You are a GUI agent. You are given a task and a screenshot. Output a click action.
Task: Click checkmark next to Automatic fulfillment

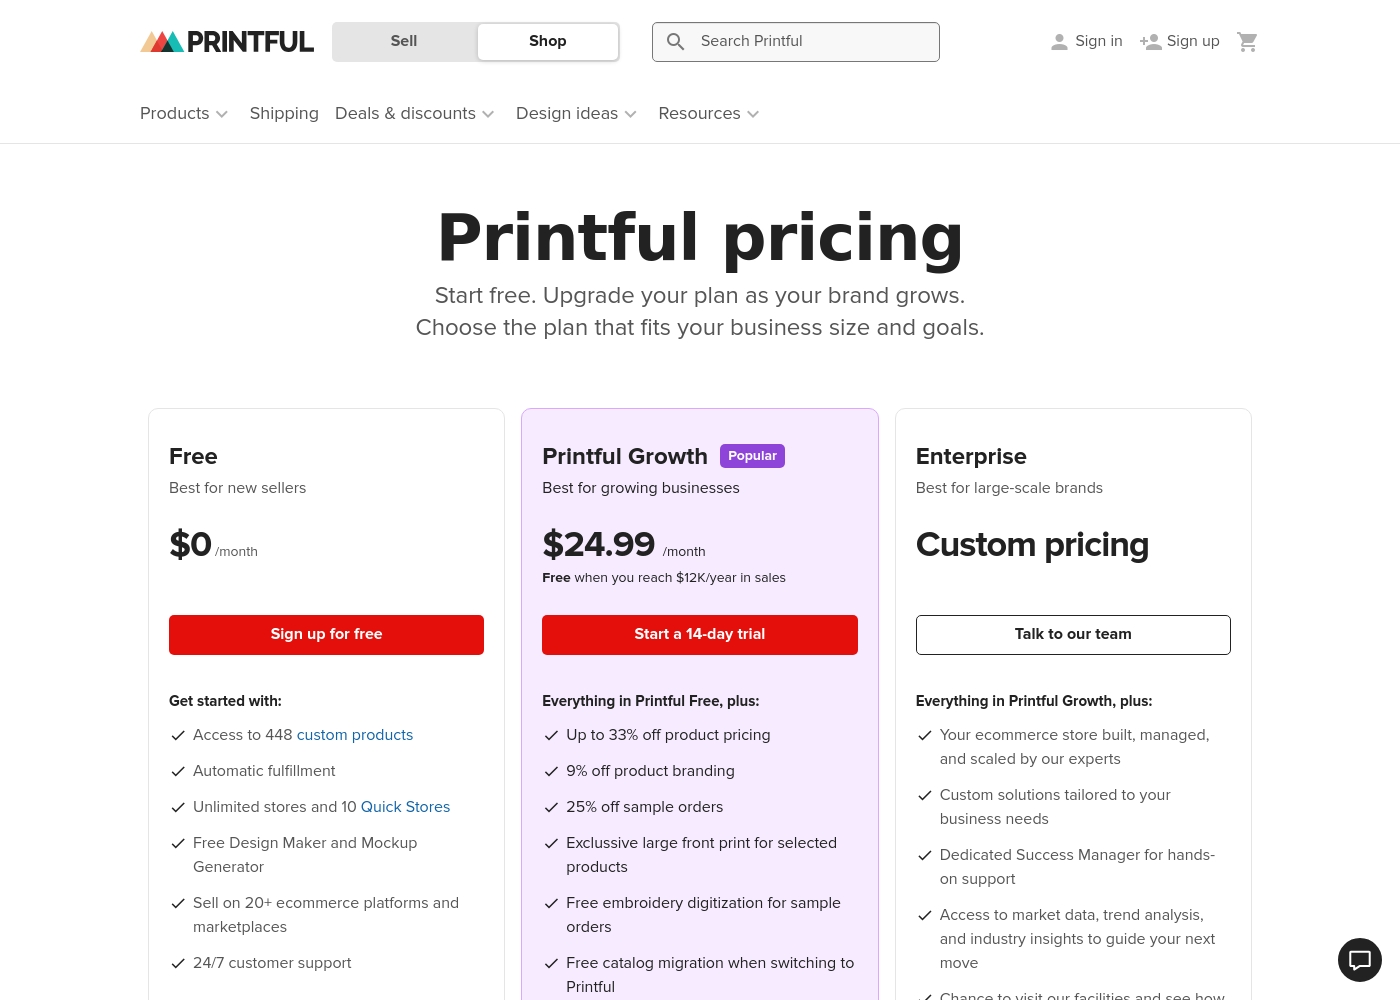pyautogui.click(x=178, y=771)
